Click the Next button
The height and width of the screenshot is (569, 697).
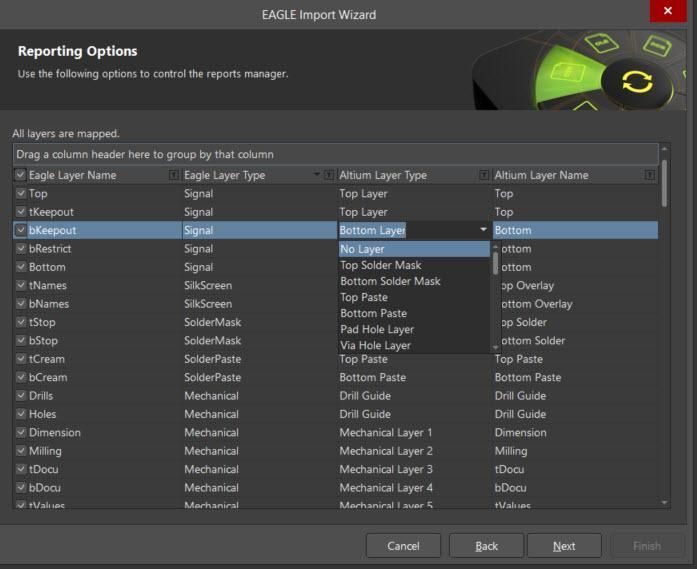click(564, 546)
